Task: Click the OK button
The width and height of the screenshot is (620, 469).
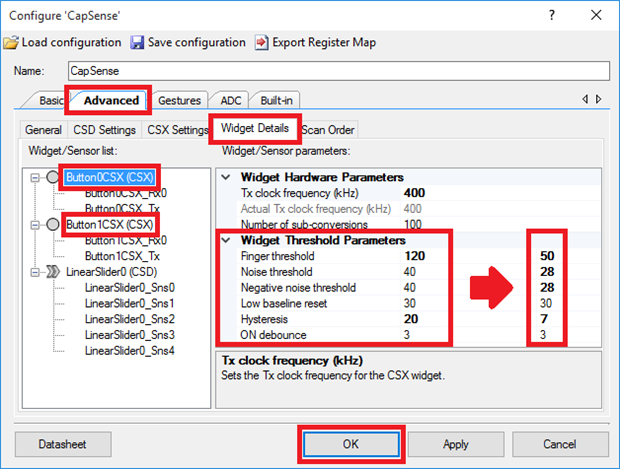Action: (351, 444)
